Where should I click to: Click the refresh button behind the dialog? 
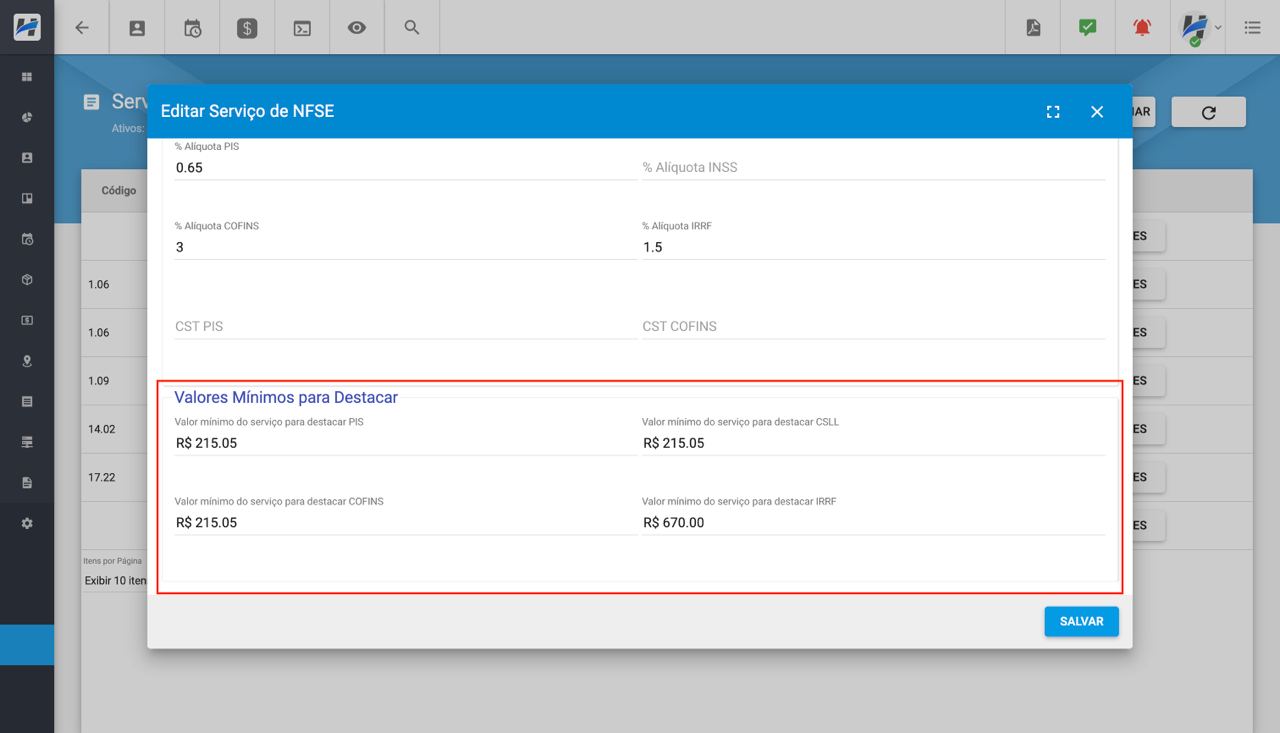tap(1208, 112)
